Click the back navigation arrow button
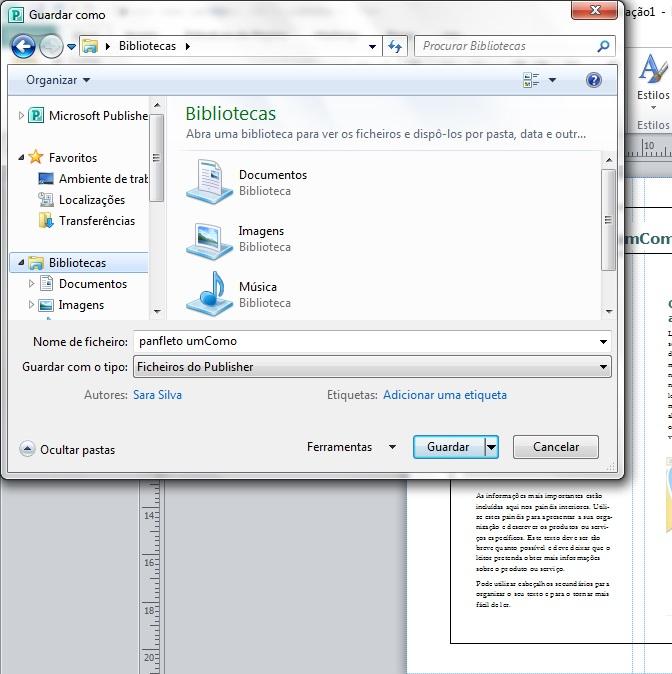The width and height of the screenshot is (672, 674). click(x=23, y=46)
